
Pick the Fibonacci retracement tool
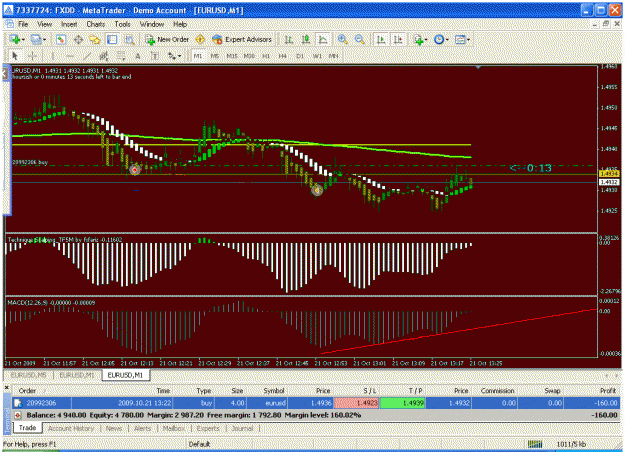[121, 56]
